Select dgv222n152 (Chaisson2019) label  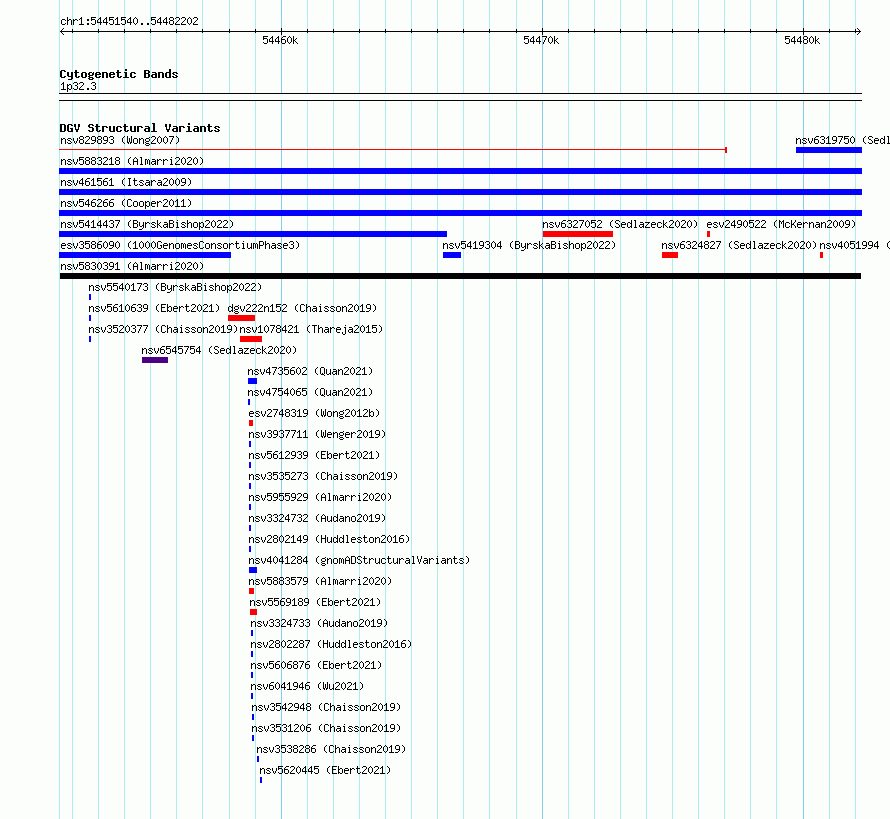click(x=302, y=308)
